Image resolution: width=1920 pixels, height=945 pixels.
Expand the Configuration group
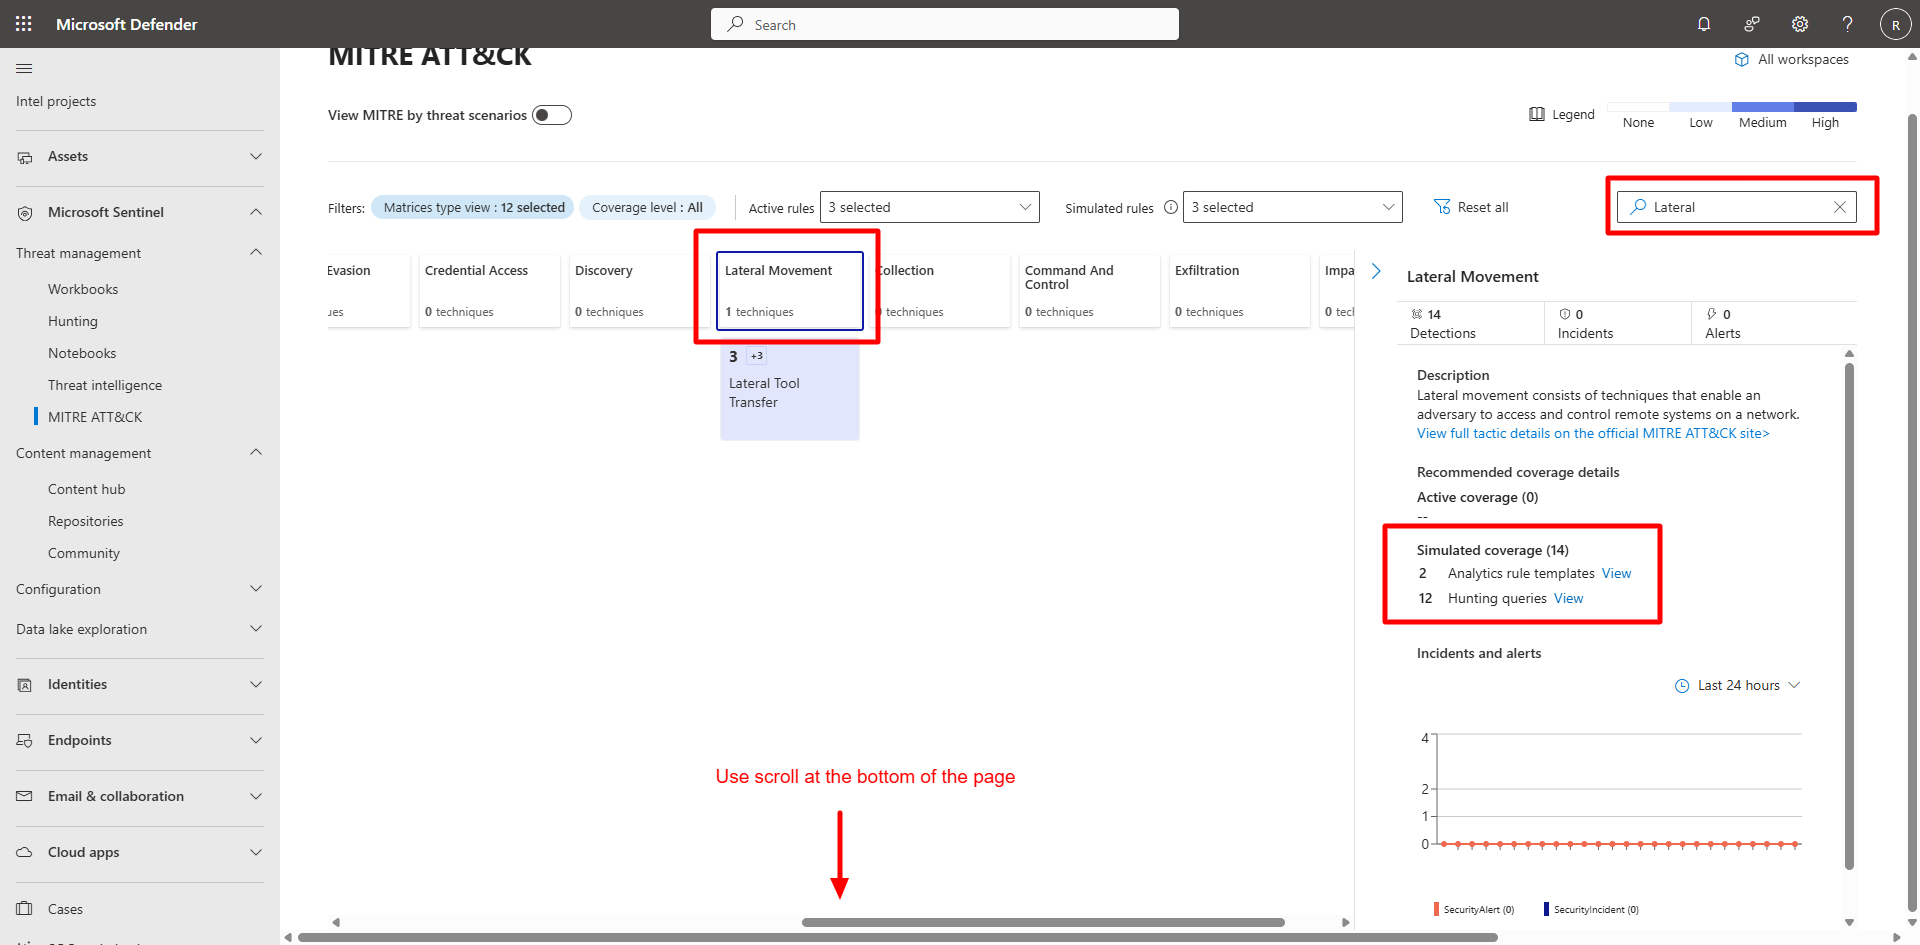point(256,589)
